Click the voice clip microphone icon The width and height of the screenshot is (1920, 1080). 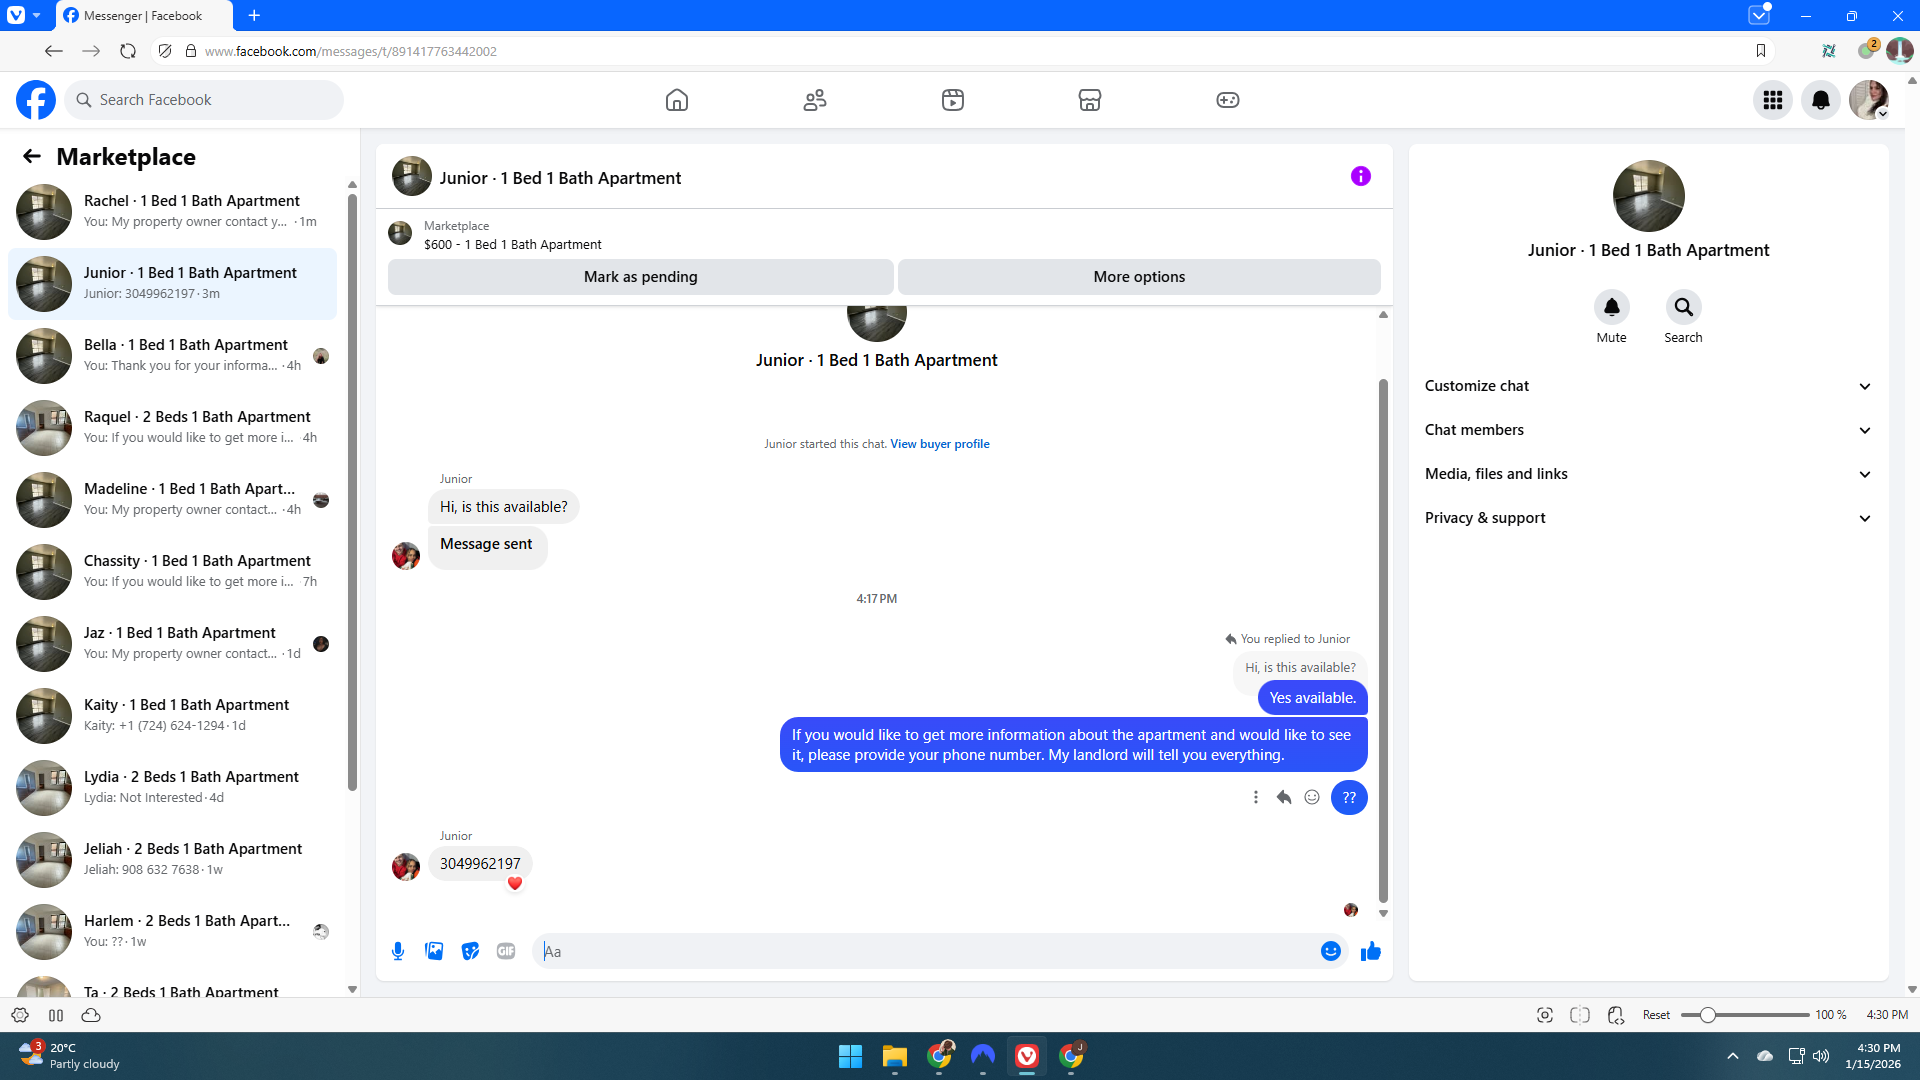pos(398,951)
